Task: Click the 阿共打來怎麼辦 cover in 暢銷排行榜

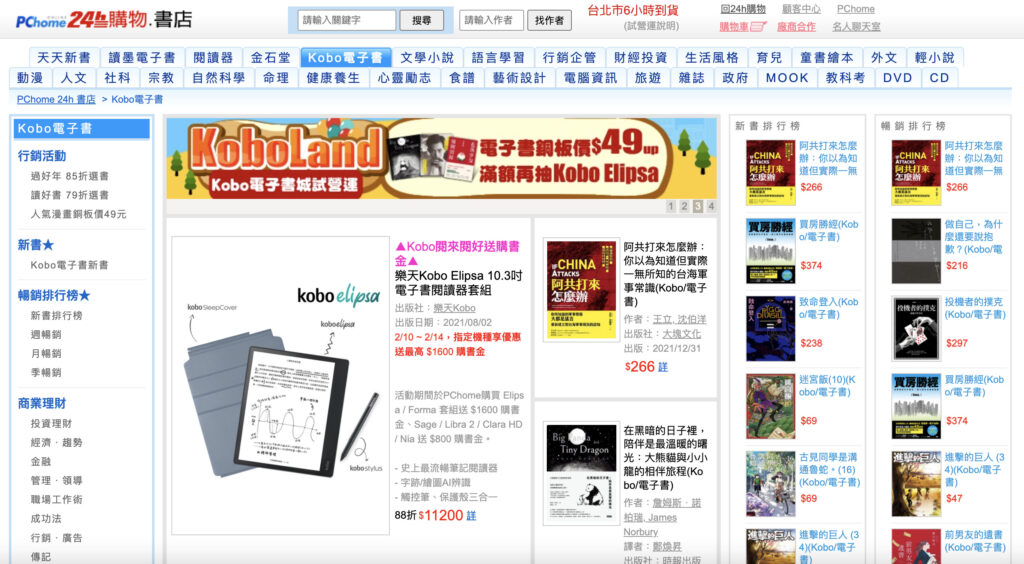Action: click(916, 173)
